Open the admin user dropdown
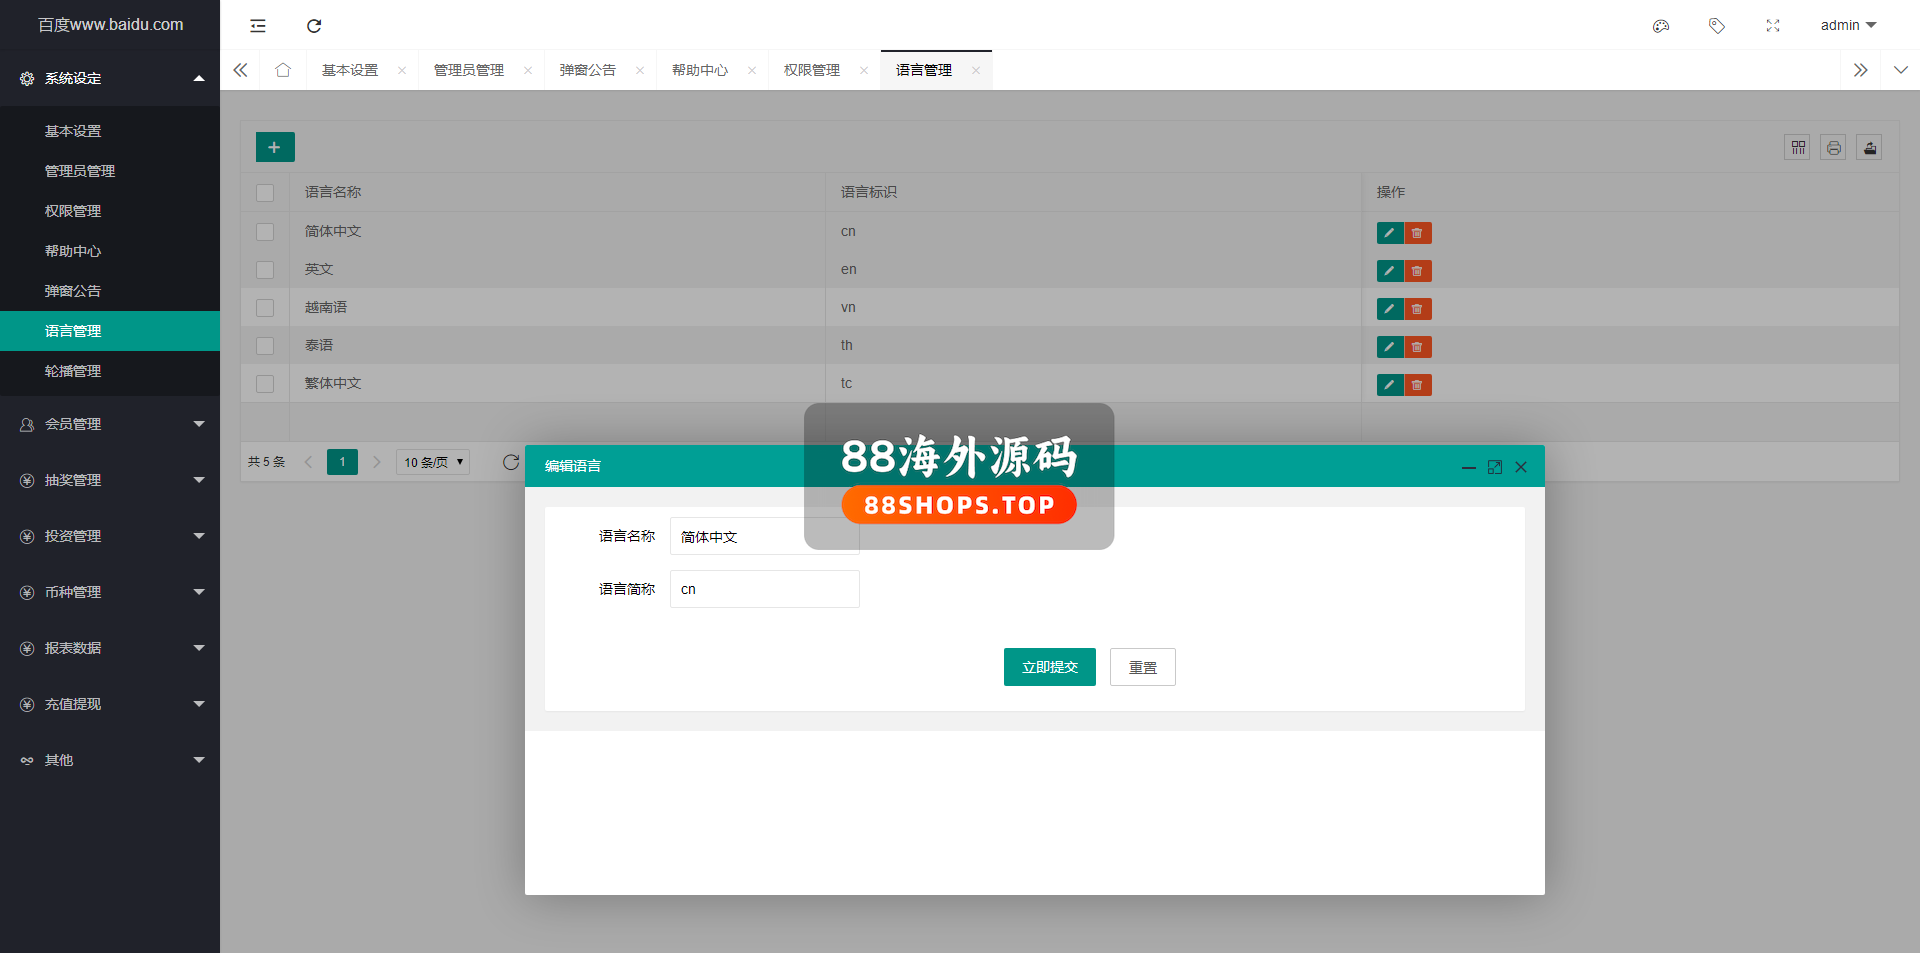This screenshot has width=1920, height=953. click(x=1847, y=25)
